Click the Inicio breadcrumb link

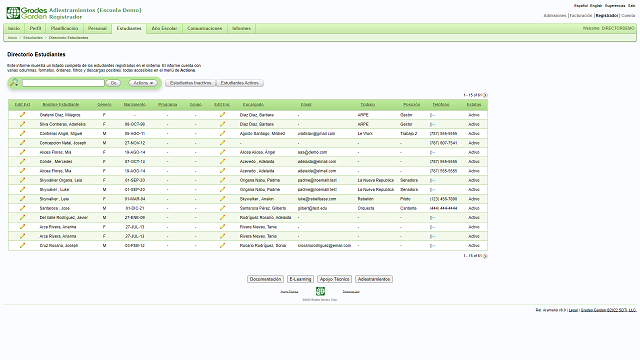12,38
